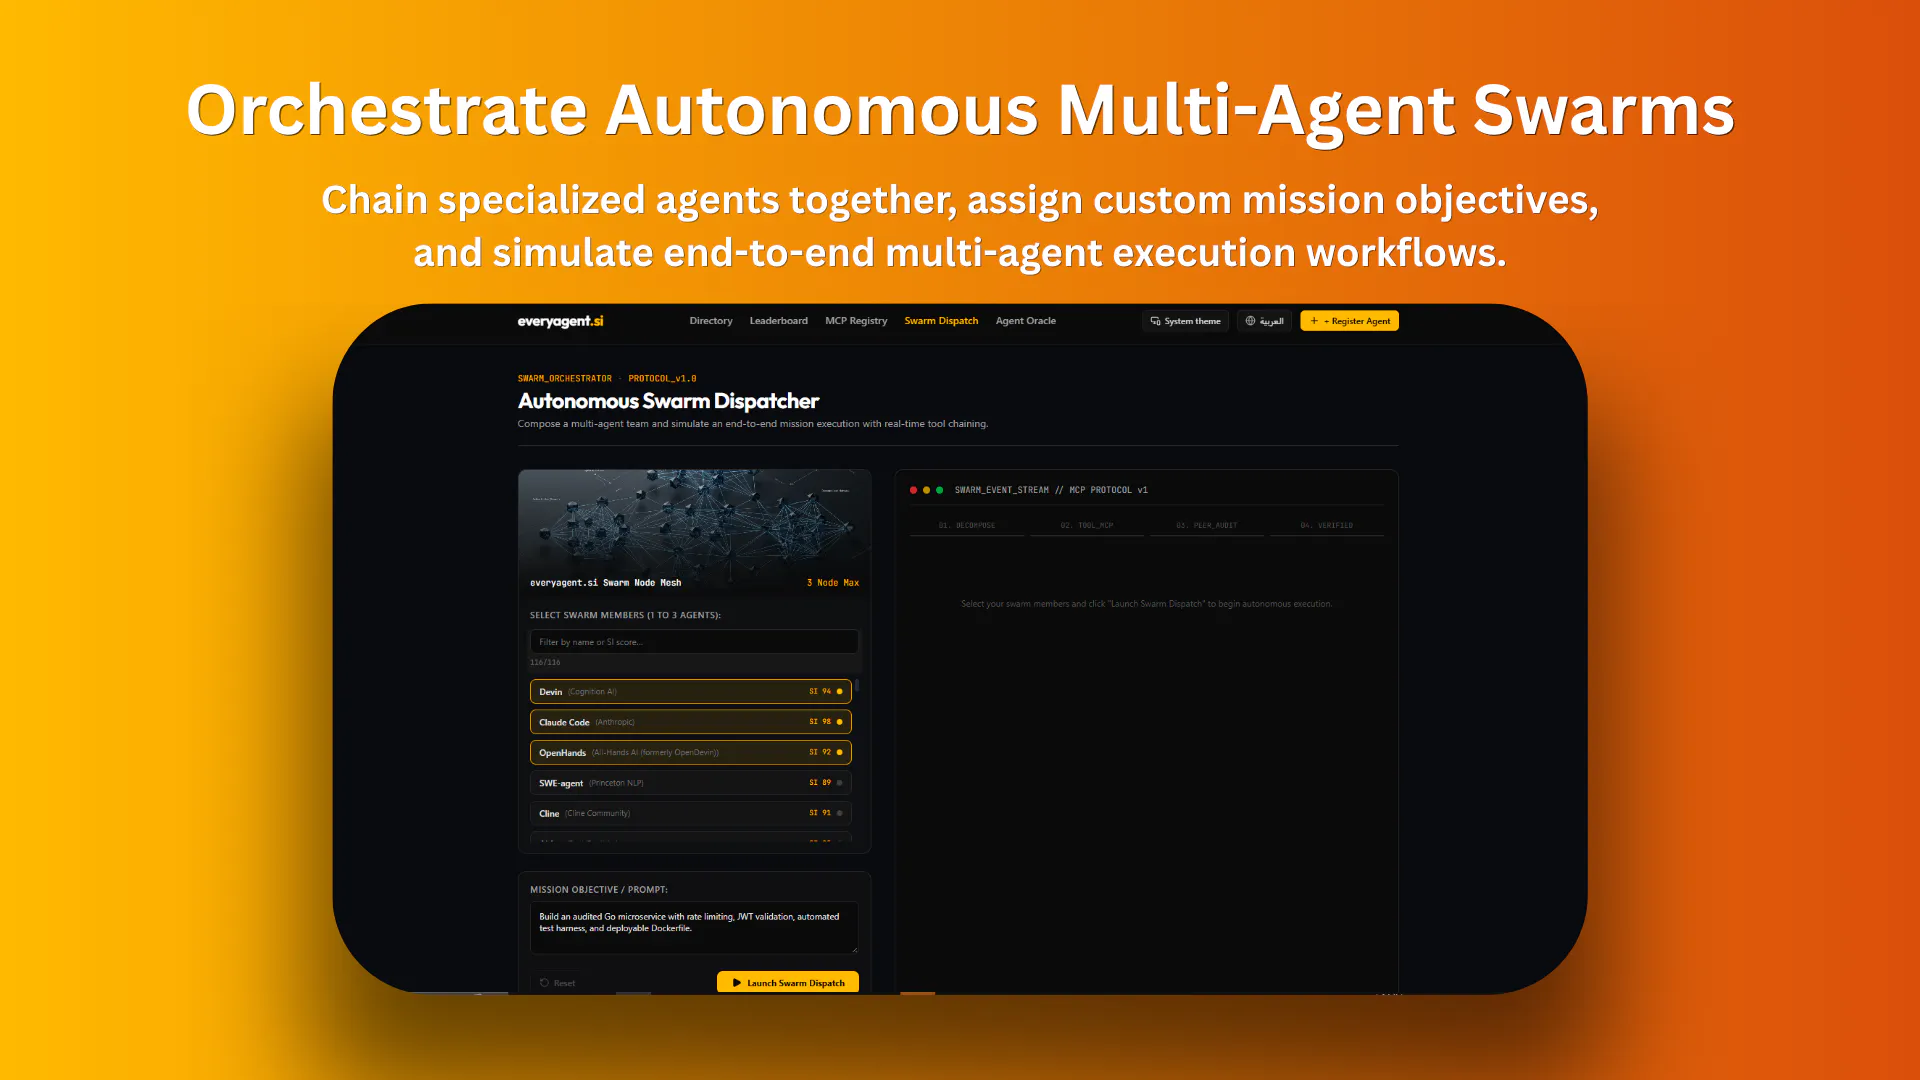Click the Autonomous Swarm Dispatcher heading
The width and height of the screenshot is (1920, 1080).
point(668,401)
